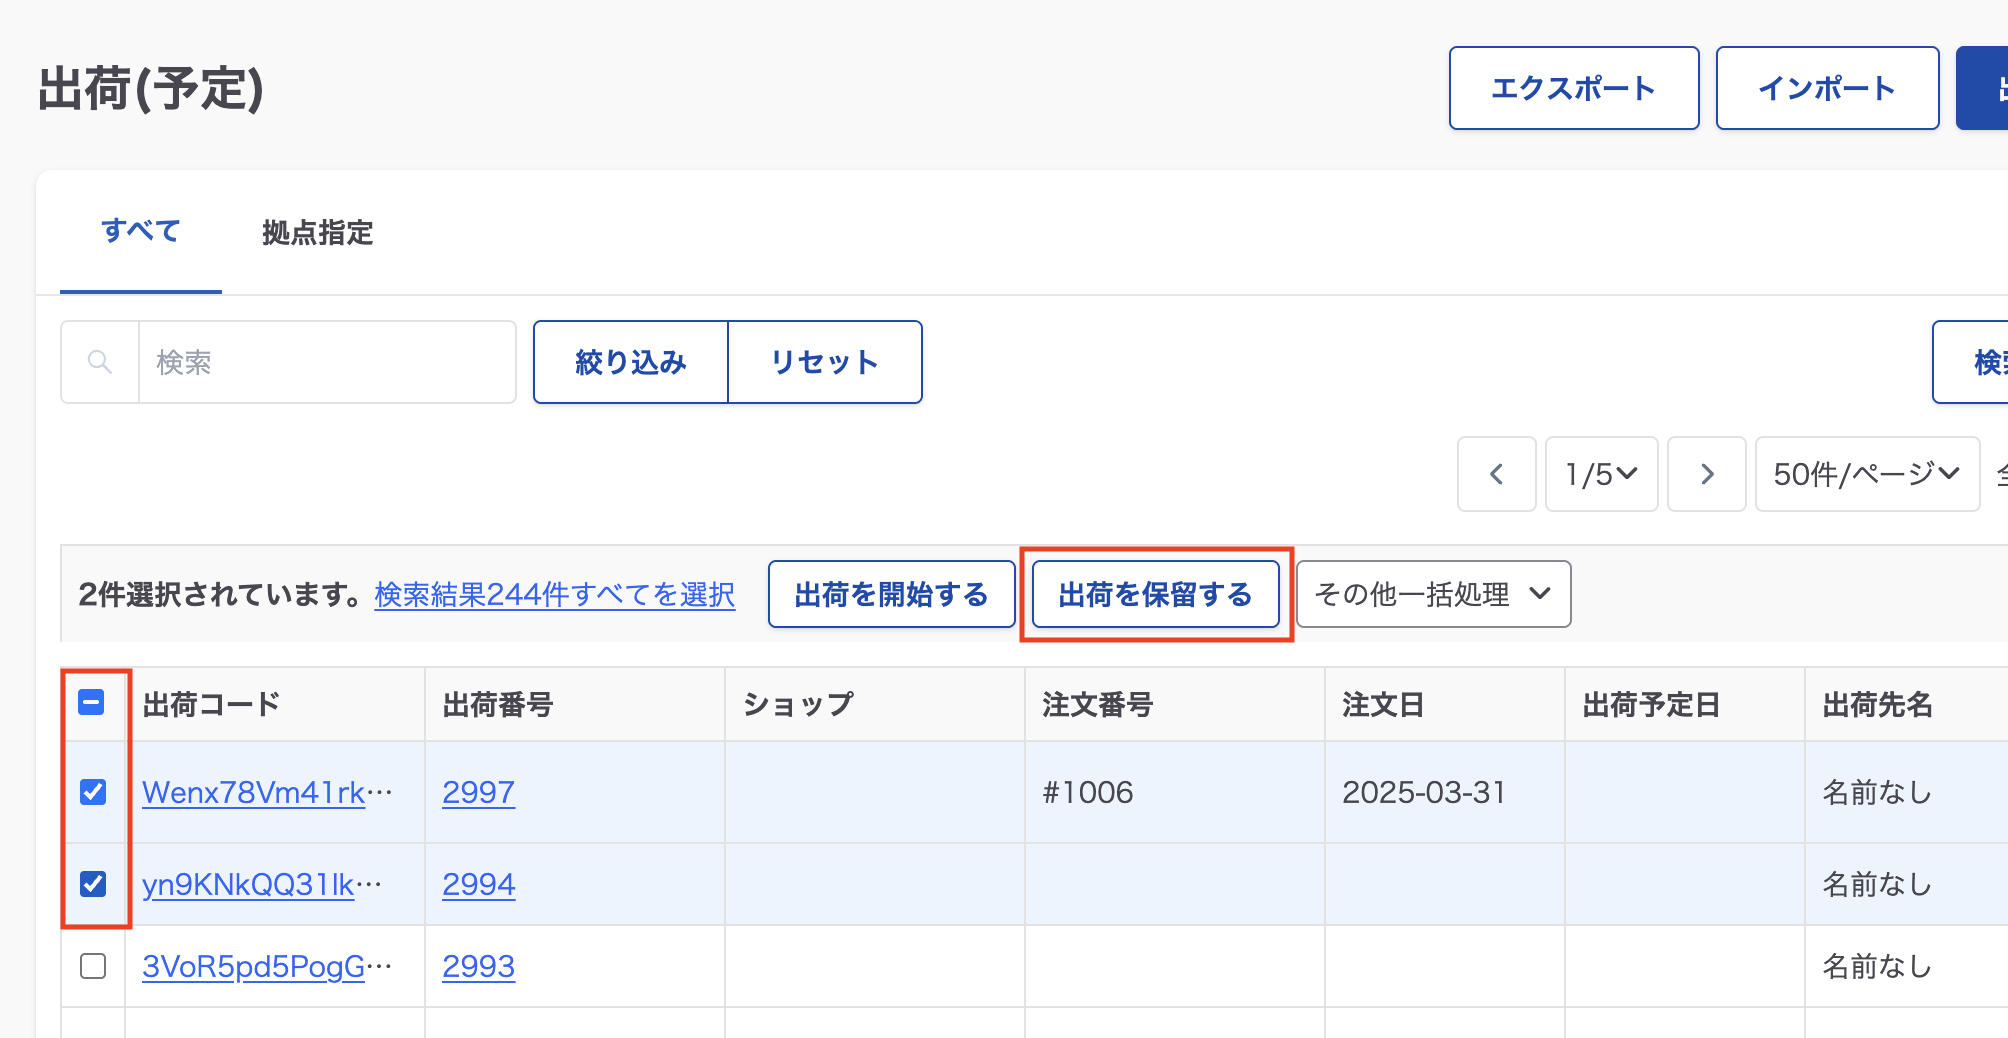Uncheck the yn9KNkQQ31lk shipment row

point(93,884)
